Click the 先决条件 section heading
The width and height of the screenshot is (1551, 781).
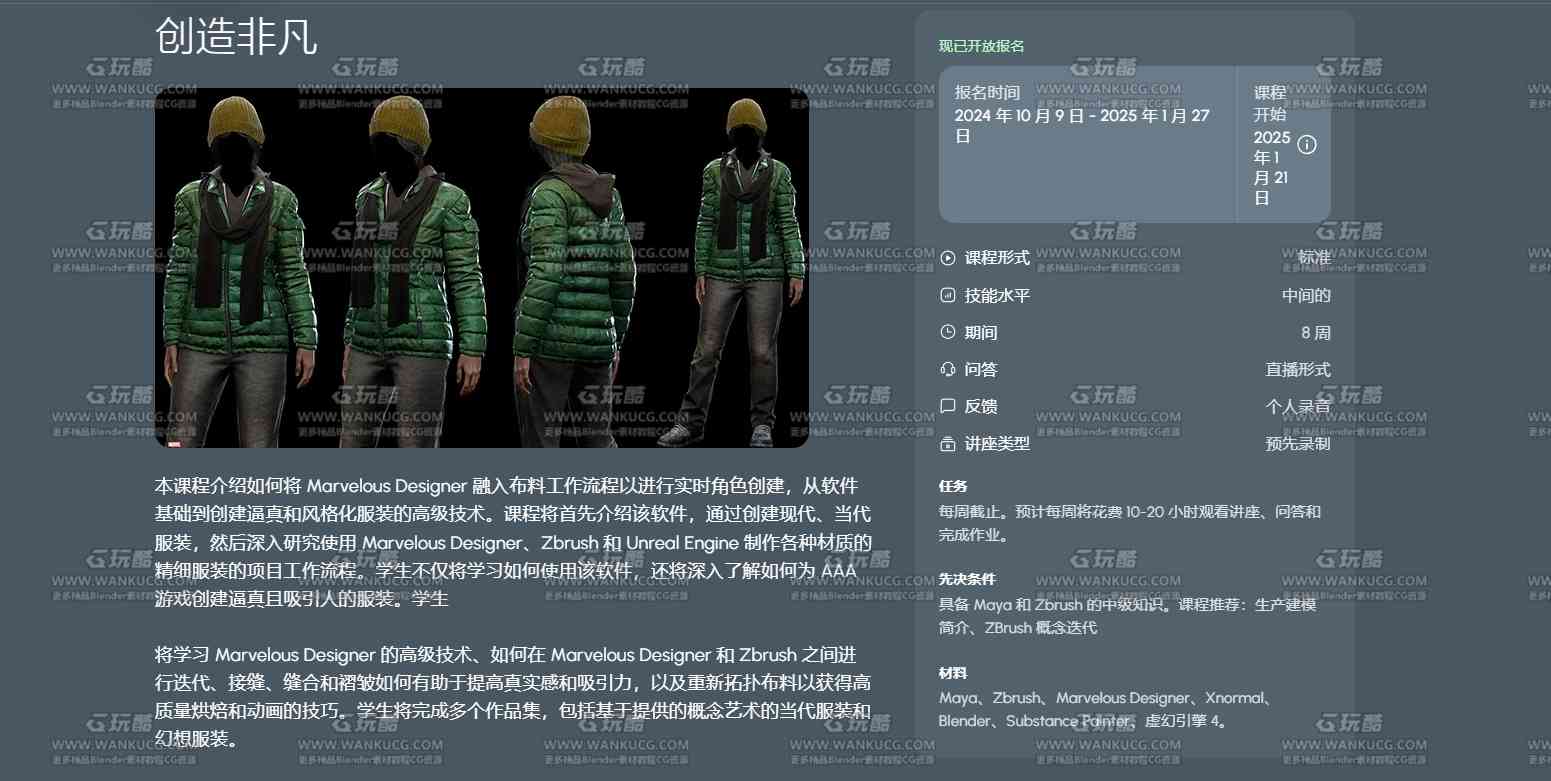pos(967,579)
